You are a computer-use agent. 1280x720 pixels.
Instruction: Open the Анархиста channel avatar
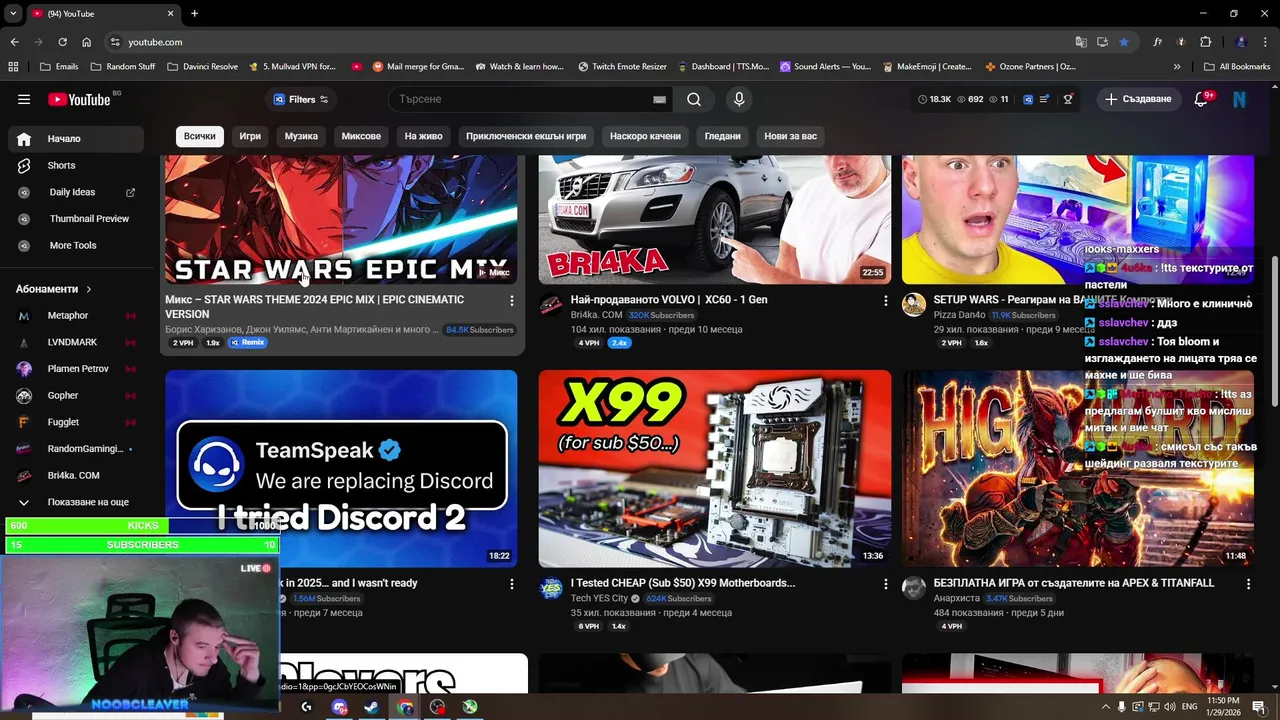[x=914, y=588]
